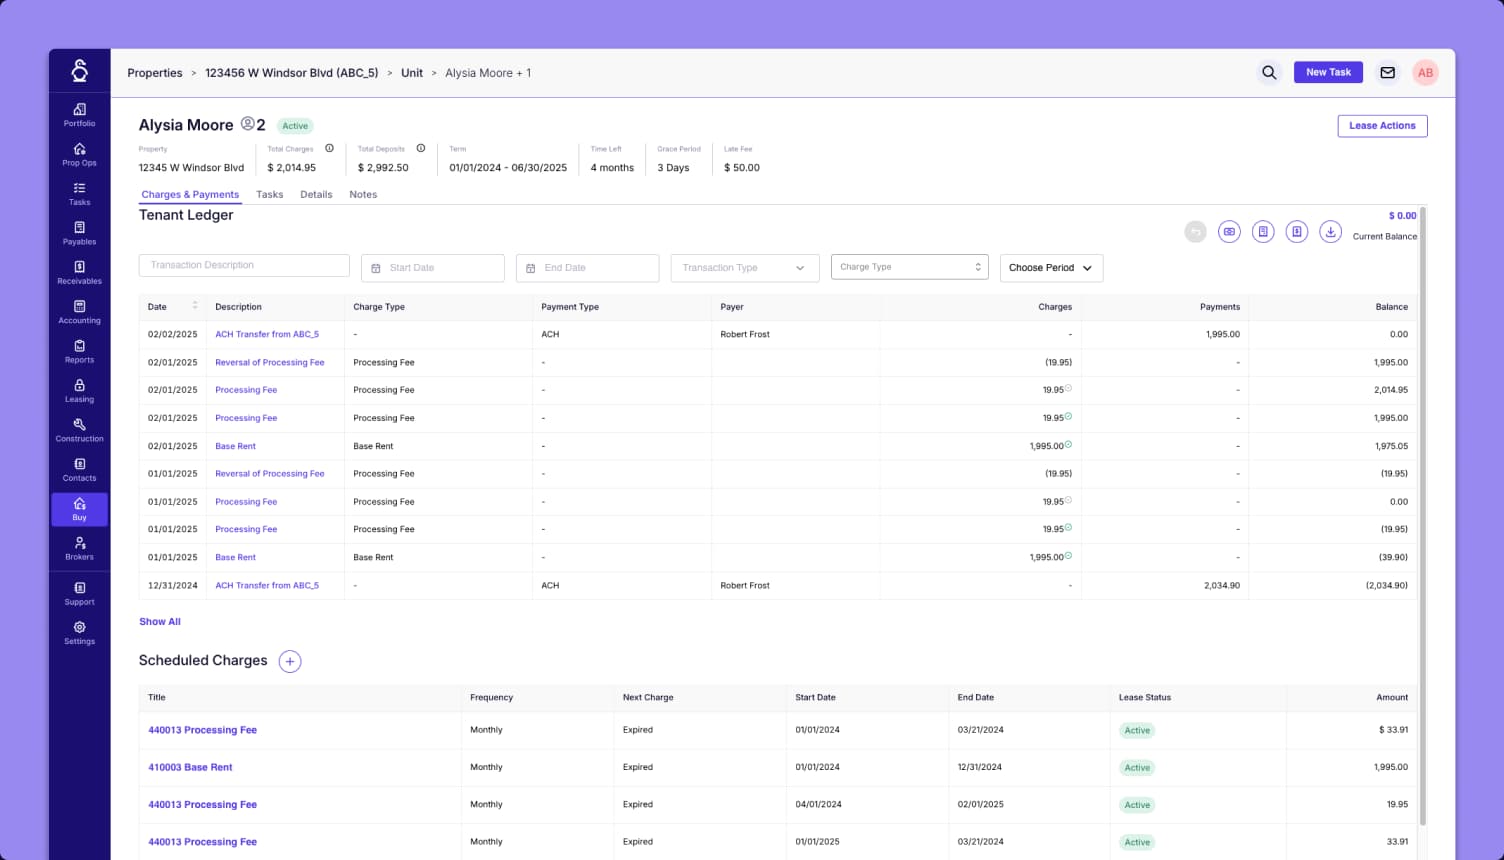Image resolution: width=1504 pixels, height=860 pixels.
Task: Go to the Reports section
Action: click(79, 351)
